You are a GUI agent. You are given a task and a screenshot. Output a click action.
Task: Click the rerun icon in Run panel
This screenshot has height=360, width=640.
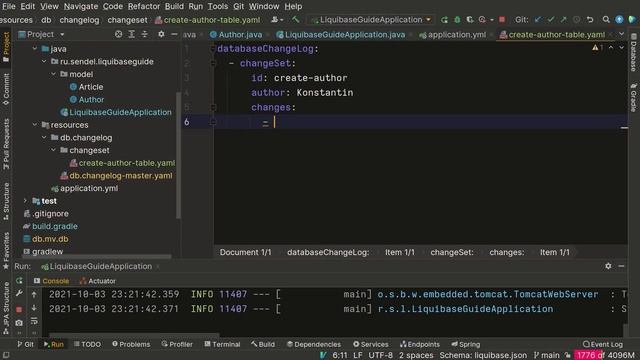(19, 281)
